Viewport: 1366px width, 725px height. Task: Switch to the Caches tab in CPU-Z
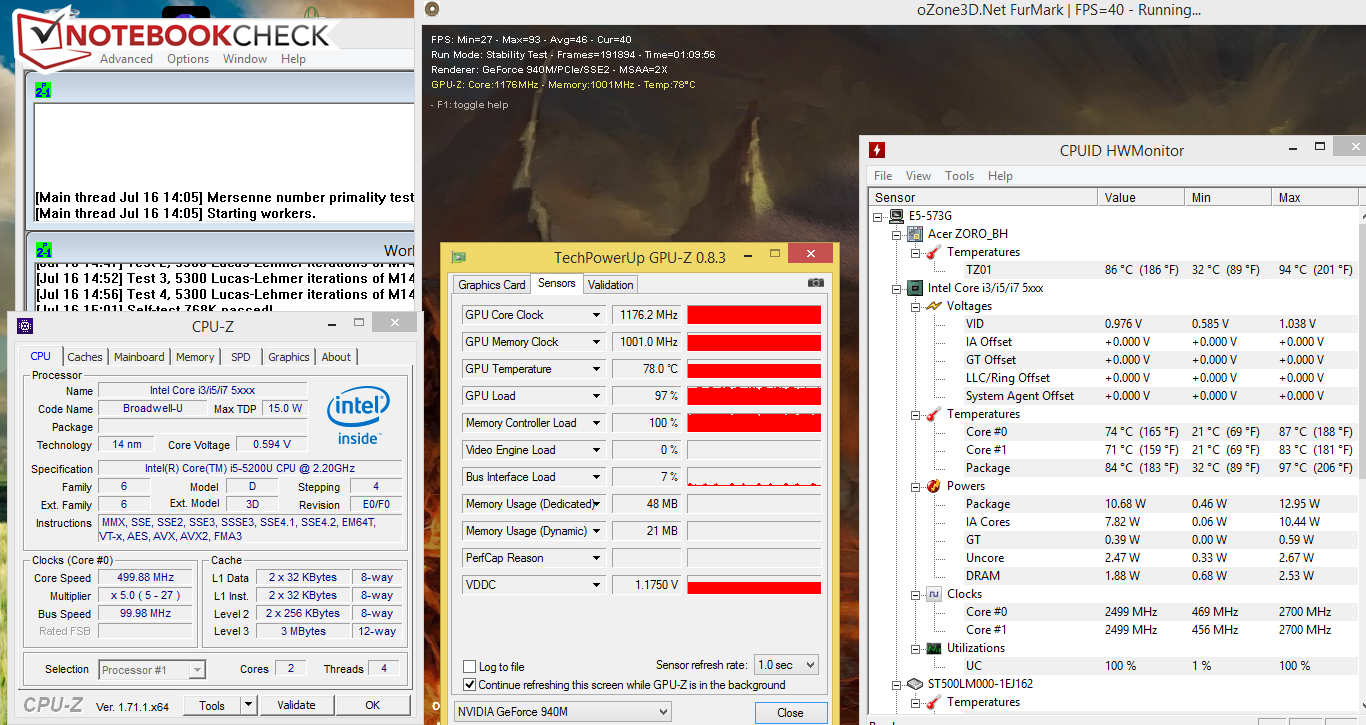point(85,357)
